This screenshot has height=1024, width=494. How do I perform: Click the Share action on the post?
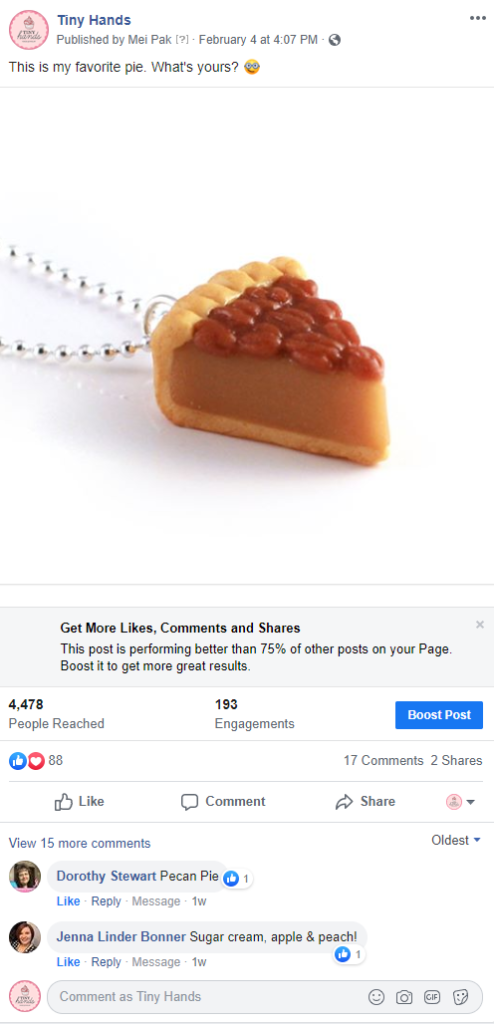[365, 801]
